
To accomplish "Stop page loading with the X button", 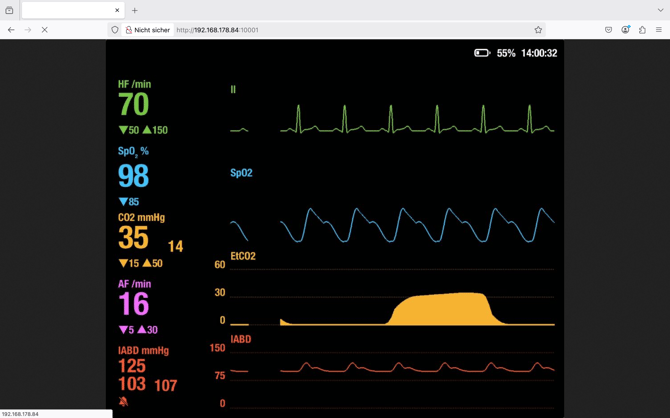I will pyautogui.click(x=44, y=30).
